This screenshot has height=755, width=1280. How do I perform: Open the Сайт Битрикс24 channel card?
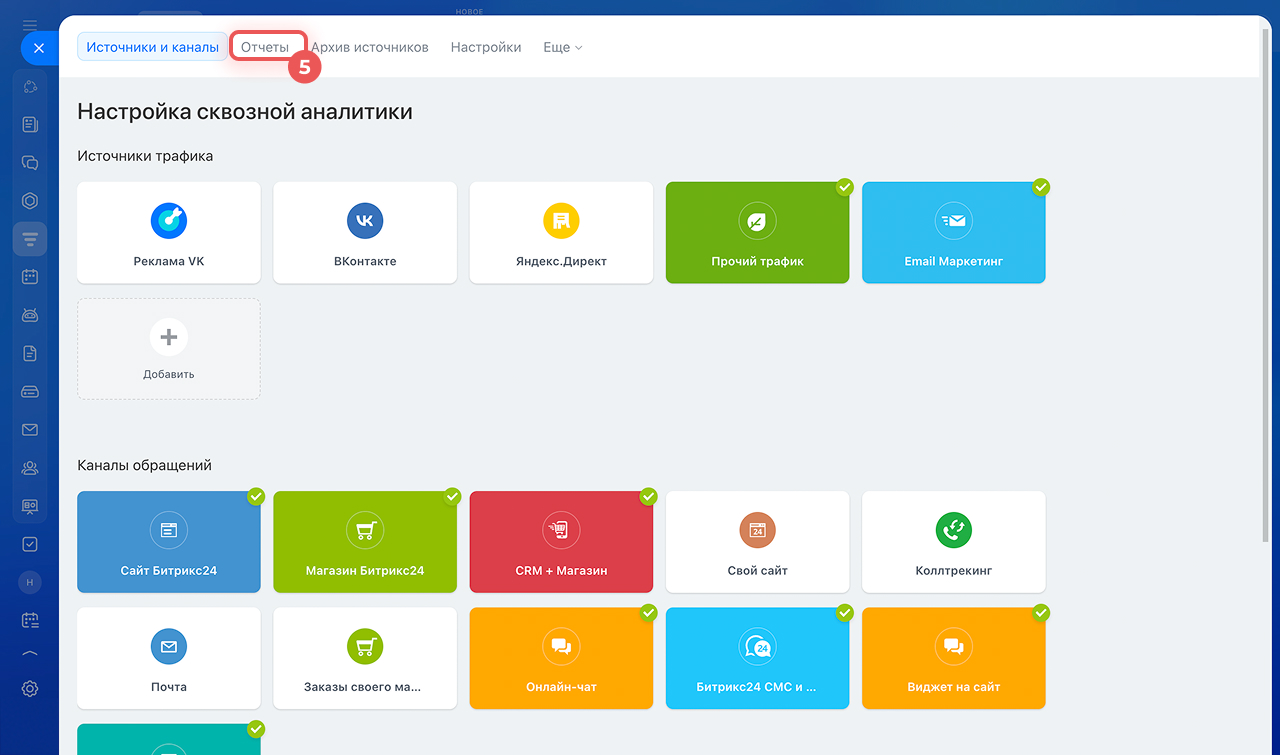click(x=169, y=542)
